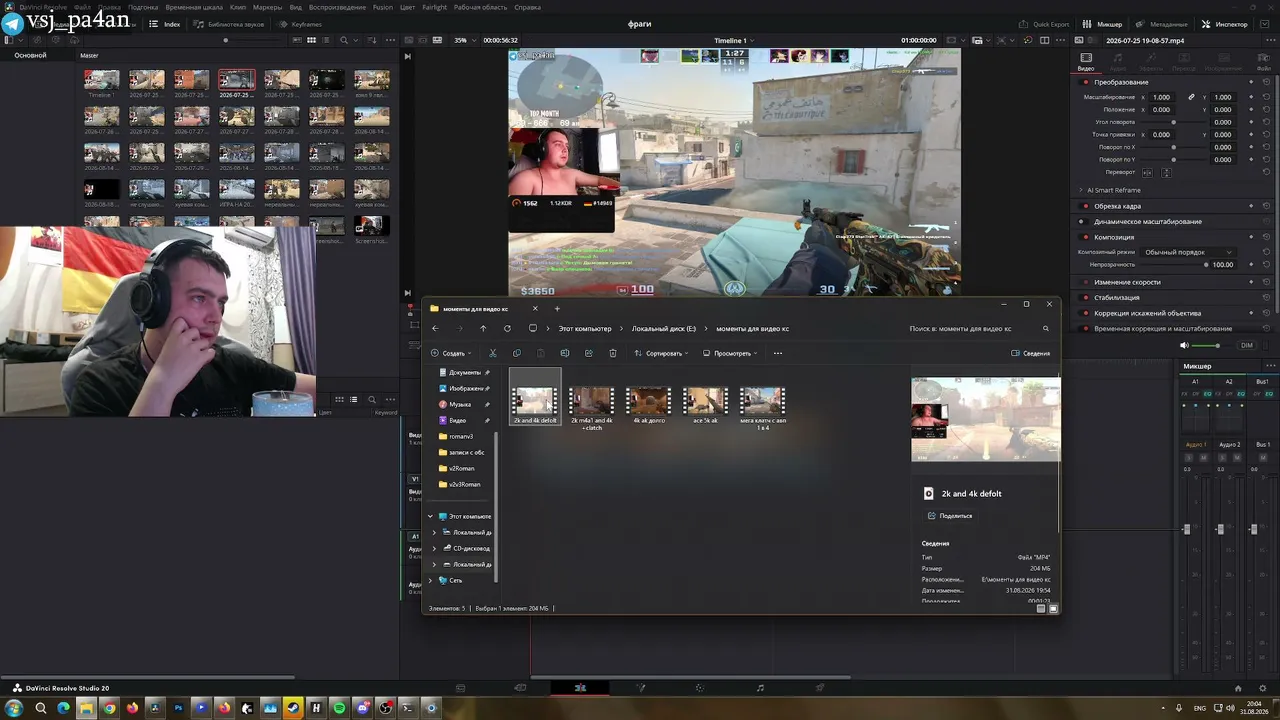Cut the selected file in Explorer
The image size is (1280, 720).
pyautogui.click(x=492, y=353)
